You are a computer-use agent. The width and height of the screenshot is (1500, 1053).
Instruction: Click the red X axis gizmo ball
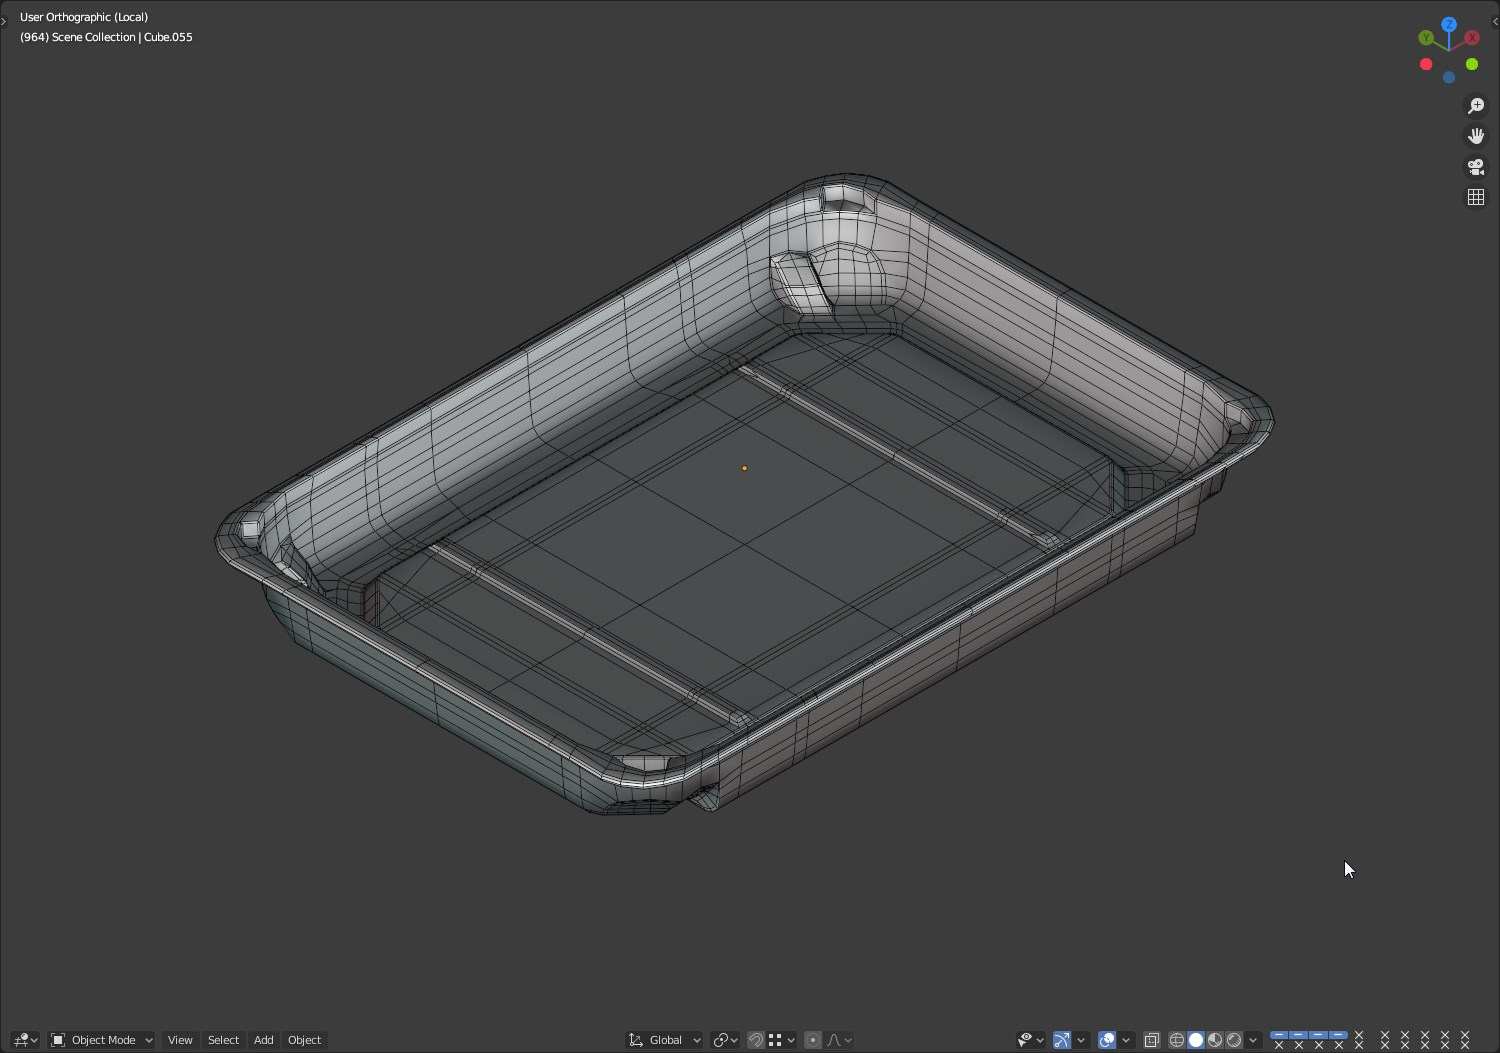(1472, 38)
